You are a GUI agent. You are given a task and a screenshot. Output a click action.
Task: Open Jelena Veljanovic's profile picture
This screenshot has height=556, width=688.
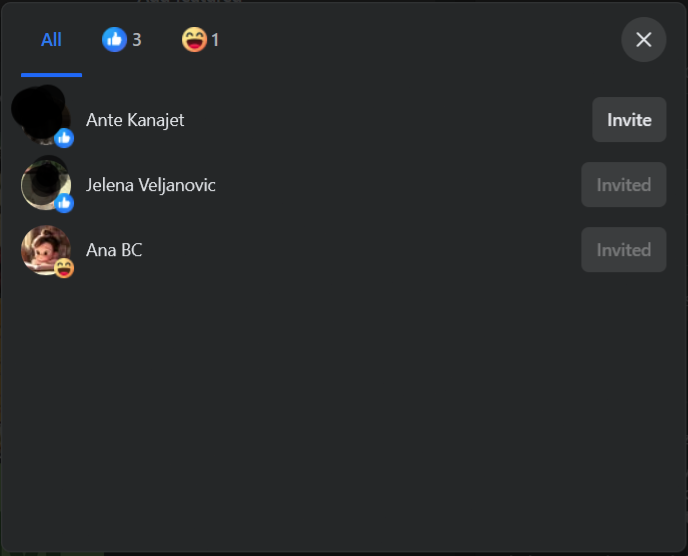46,185
